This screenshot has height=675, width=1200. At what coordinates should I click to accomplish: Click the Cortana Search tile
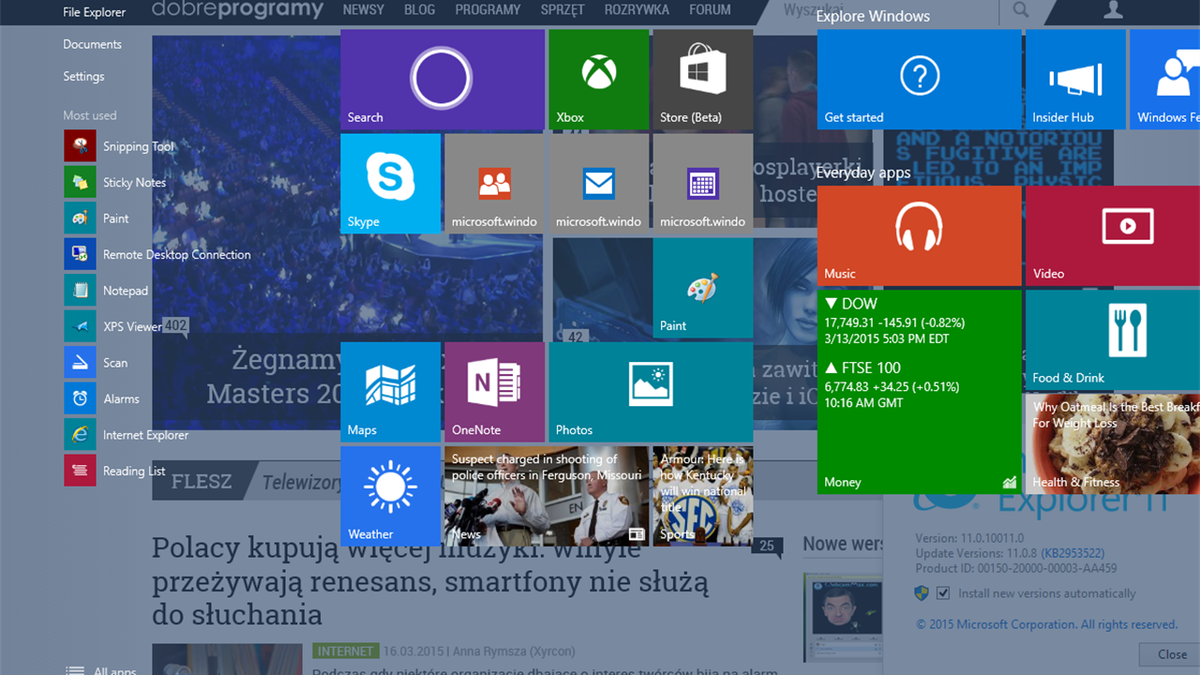(x=442, y=79)
